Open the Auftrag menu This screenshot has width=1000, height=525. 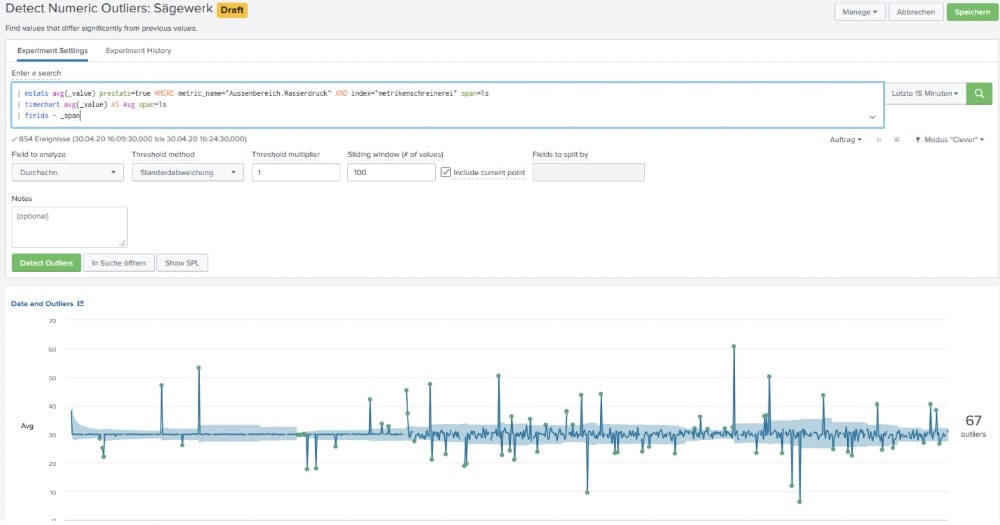pos(846,140)
